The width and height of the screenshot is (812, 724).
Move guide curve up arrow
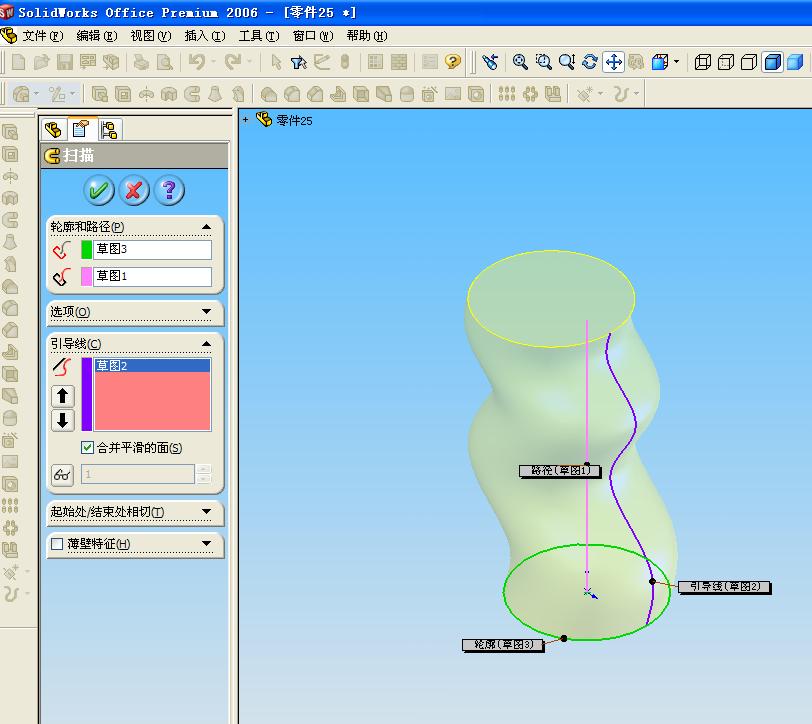click(63, 396)
